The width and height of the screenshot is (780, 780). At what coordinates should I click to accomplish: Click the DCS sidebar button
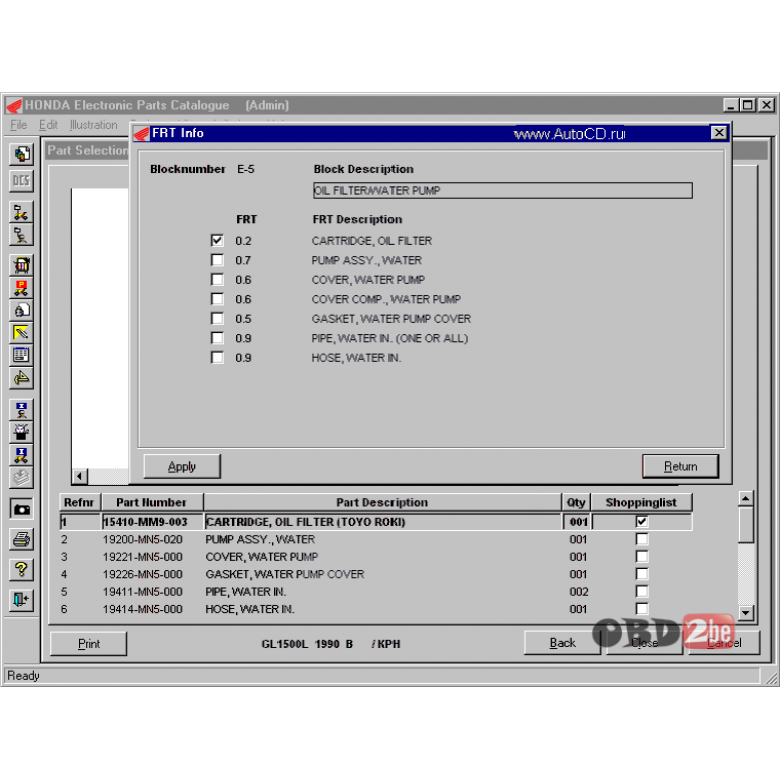pos(21,181)
